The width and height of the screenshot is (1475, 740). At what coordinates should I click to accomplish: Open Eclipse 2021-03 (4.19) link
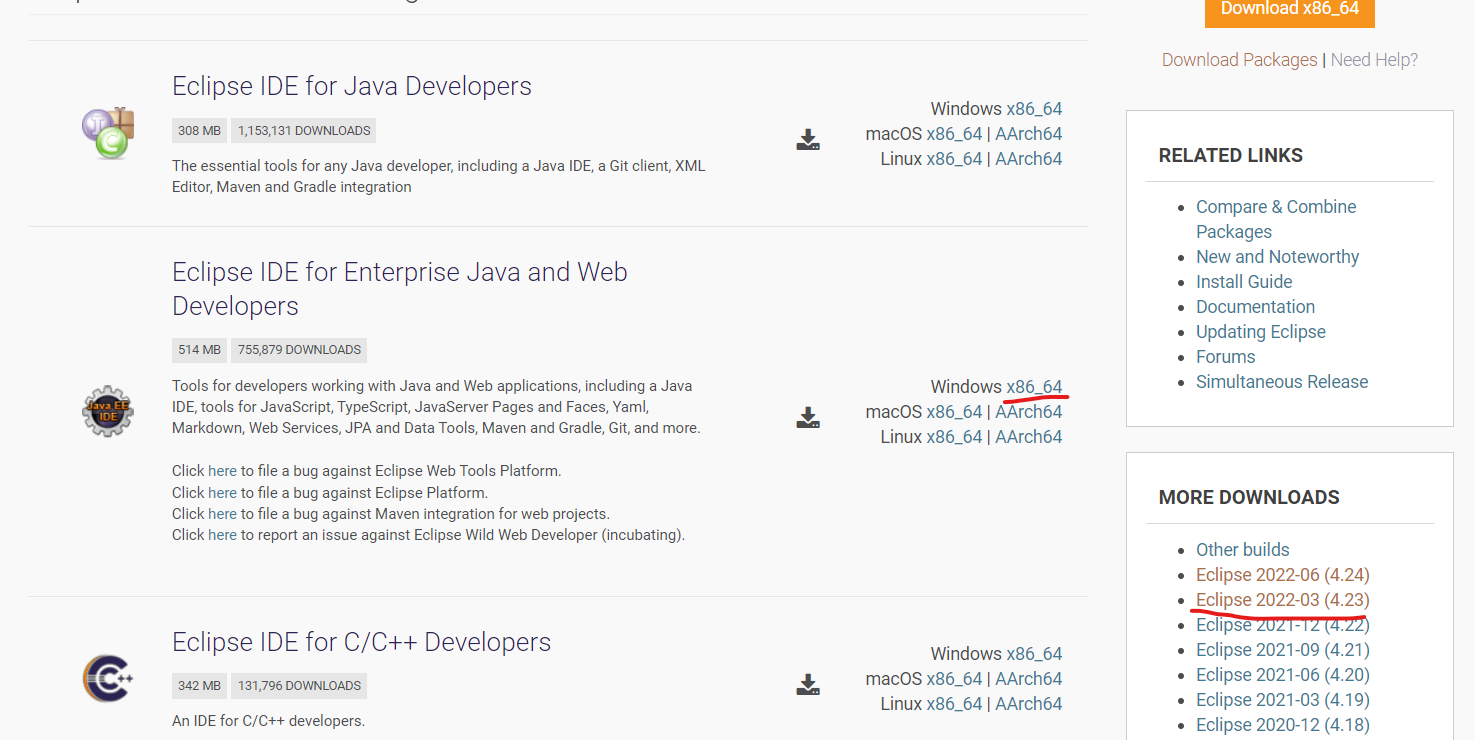tap(1283, 700)
